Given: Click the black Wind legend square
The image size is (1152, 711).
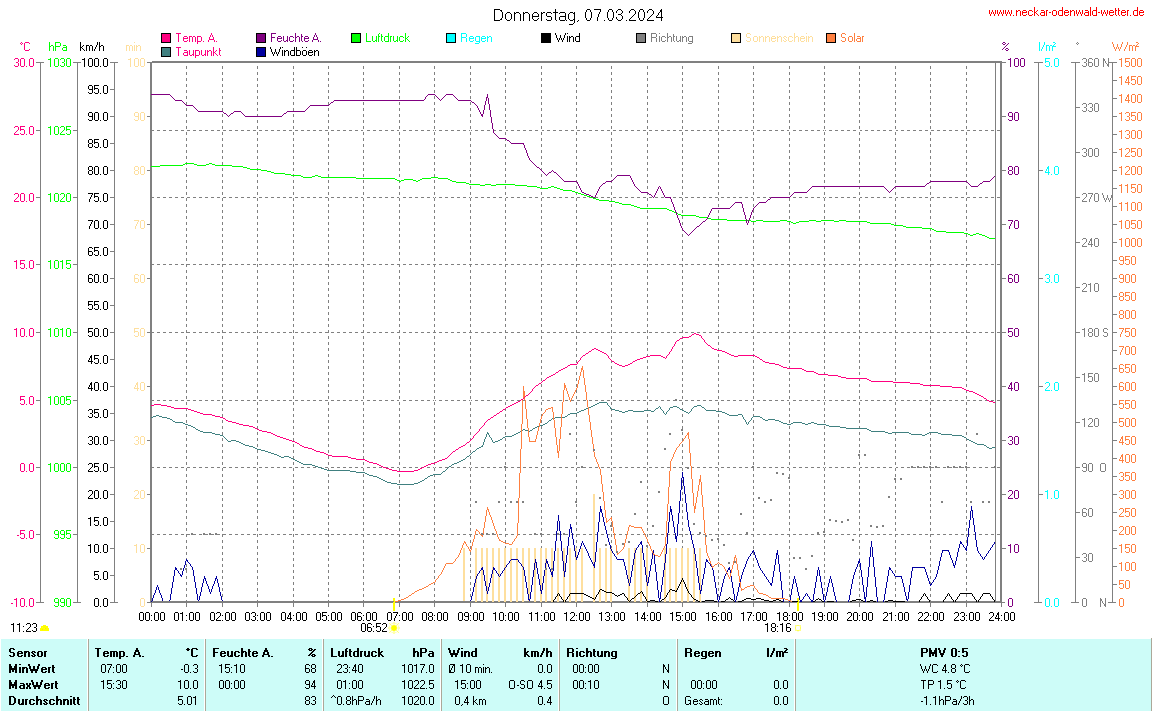Looking at the screenshot, I should tap(545, 38).
